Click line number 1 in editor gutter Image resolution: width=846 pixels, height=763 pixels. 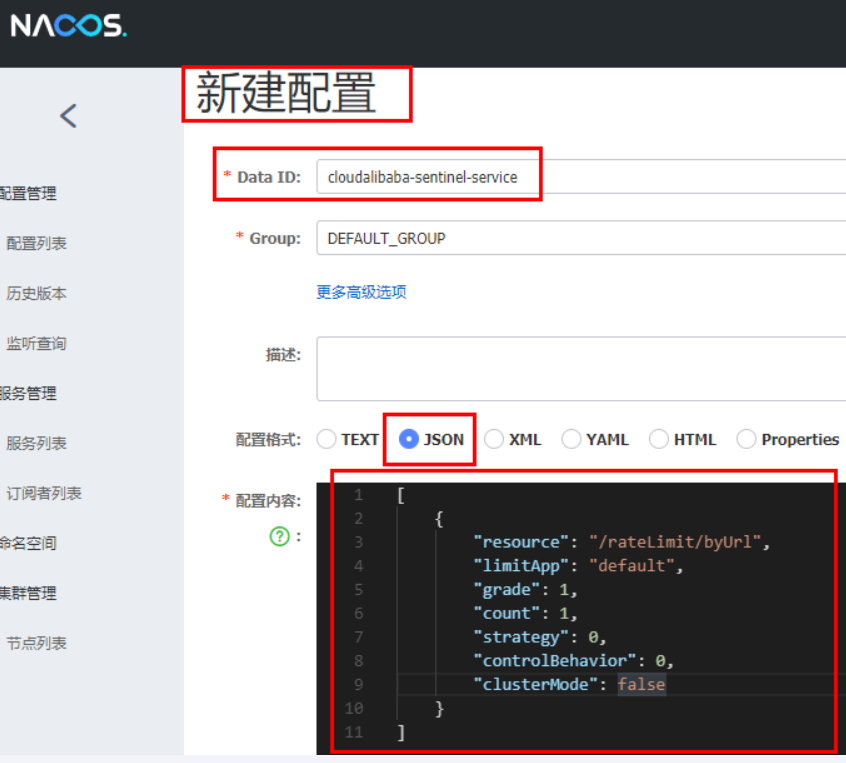point(358,494)
